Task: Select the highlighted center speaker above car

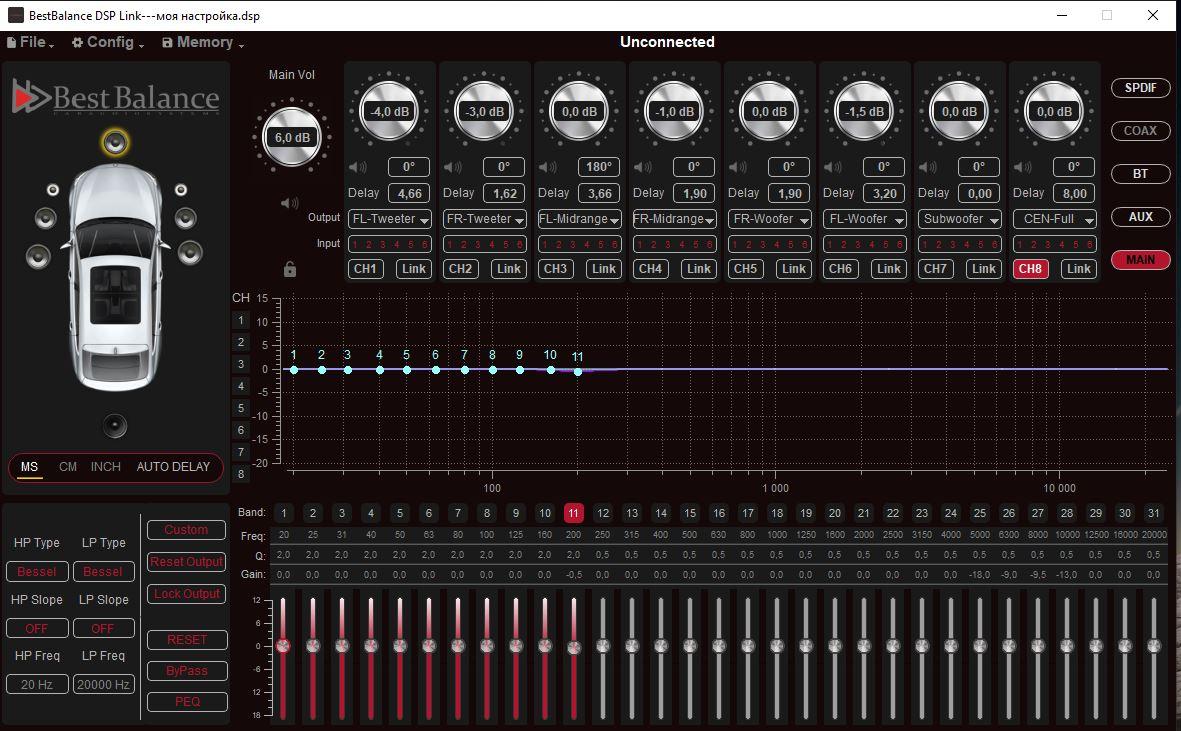Action: point(115,142)
